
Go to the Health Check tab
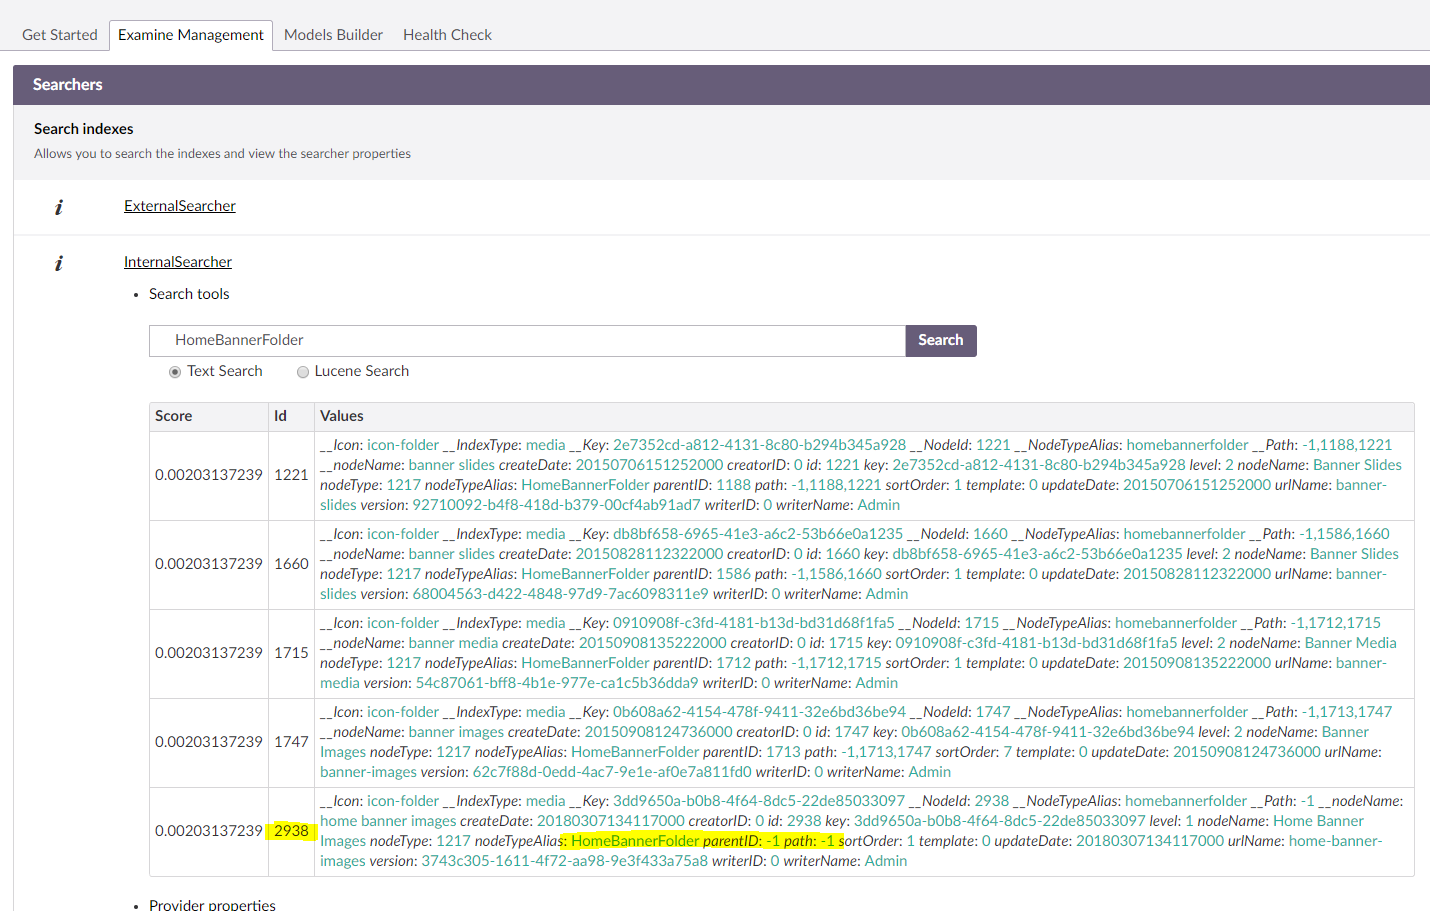click(447, 35)
